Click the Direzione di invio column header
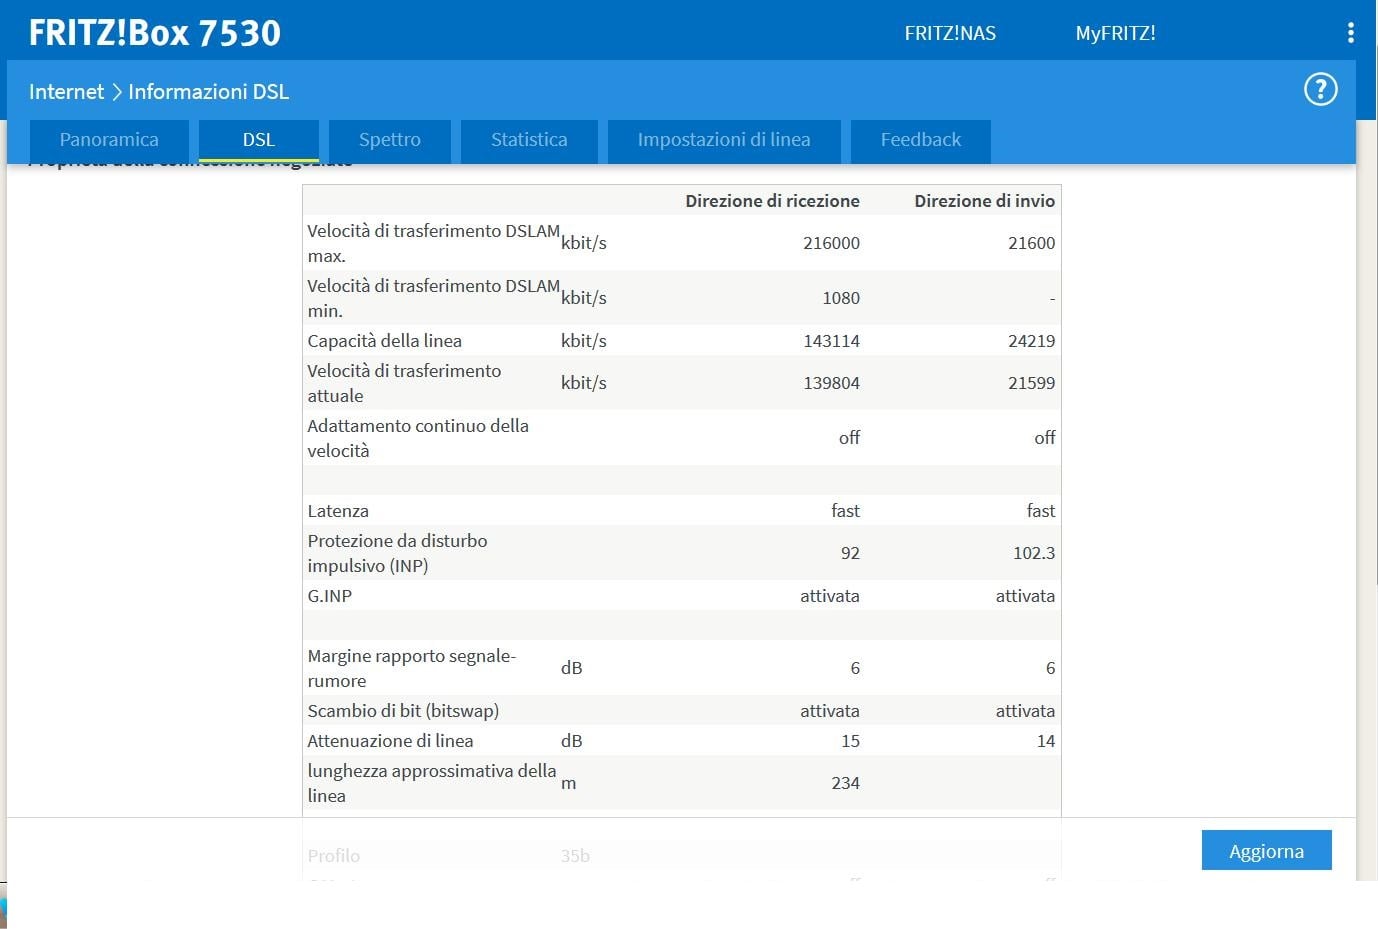Screen dimensions: 1378x929 tap(984, 201)
